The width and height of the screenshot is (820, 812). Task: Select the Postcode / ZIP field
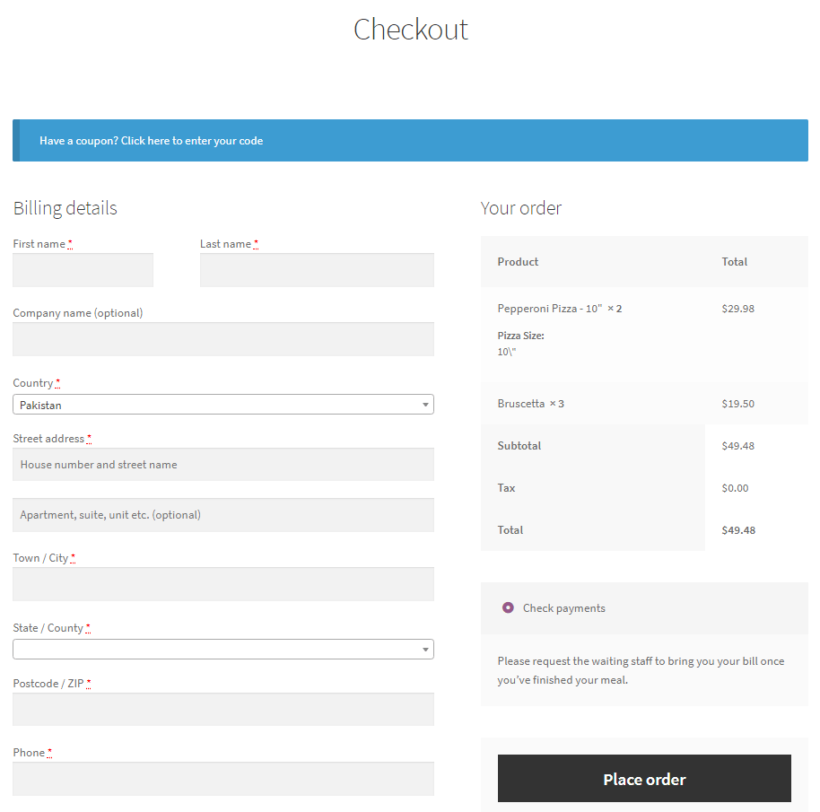(222, 709)
